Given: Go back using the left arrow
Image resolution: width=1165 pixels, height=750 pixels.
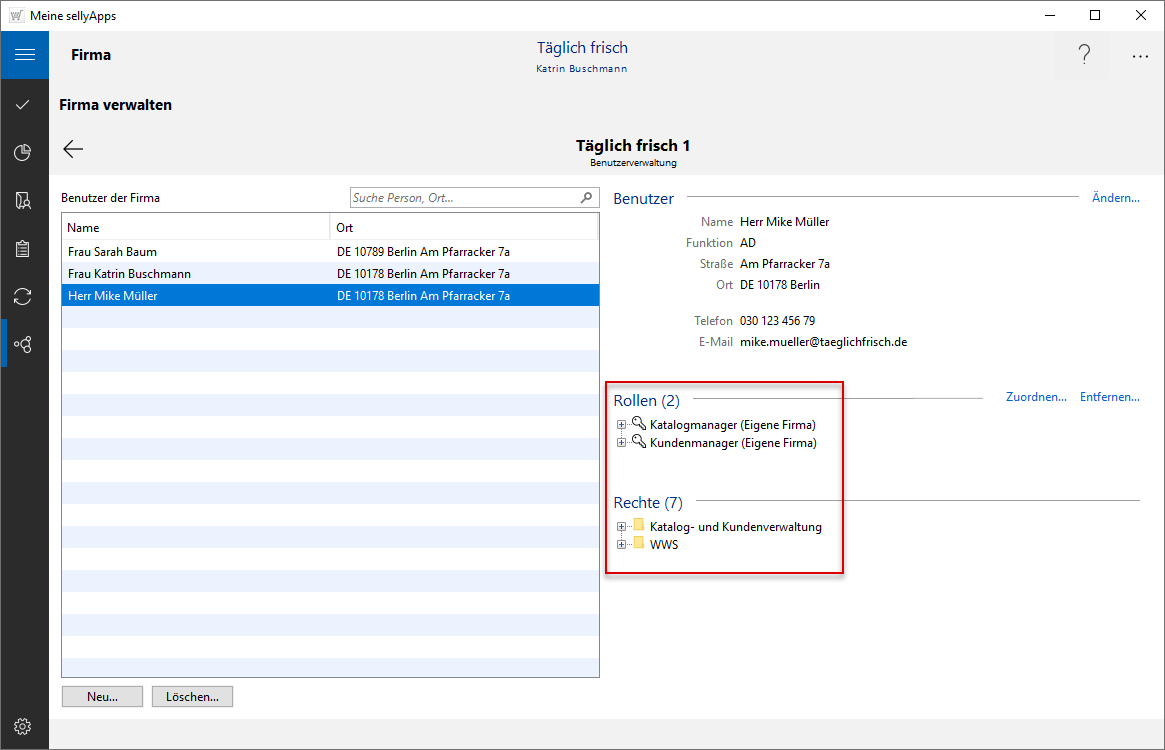Looking at the screenshot, I should pos(73,149).
